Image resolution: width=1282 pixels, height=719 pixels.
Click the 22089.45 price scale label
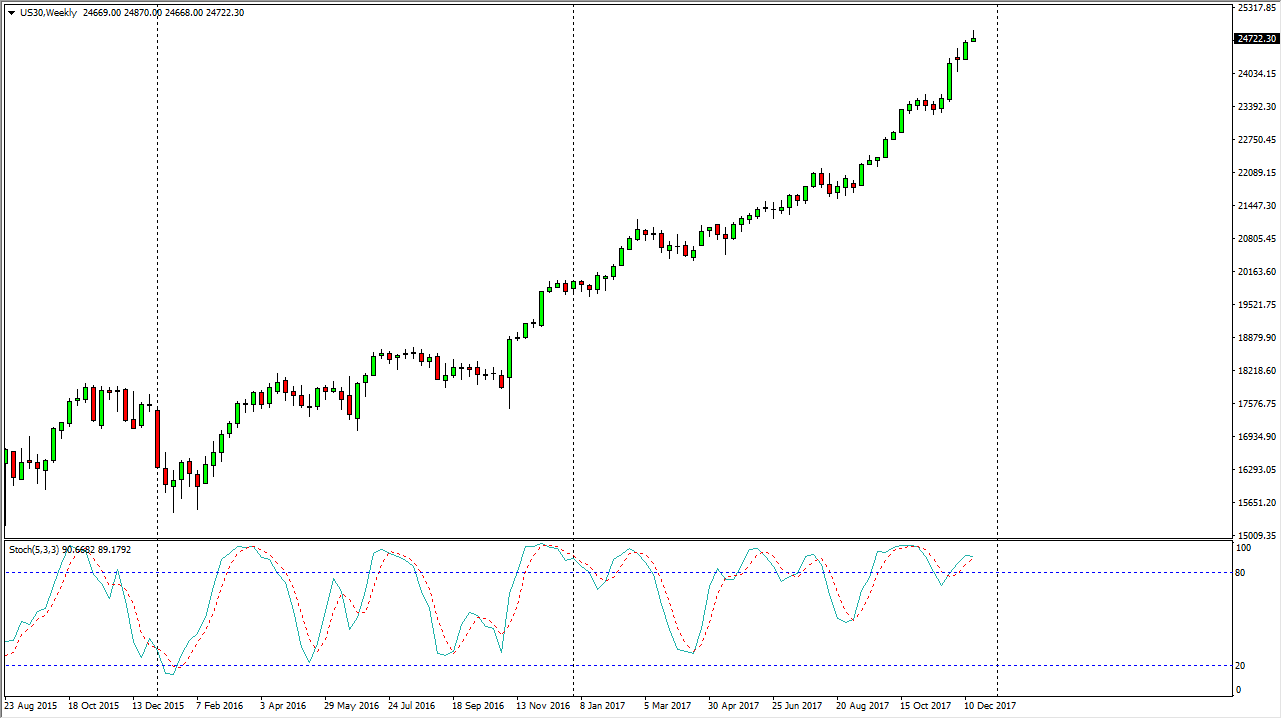pos(1256,173)
